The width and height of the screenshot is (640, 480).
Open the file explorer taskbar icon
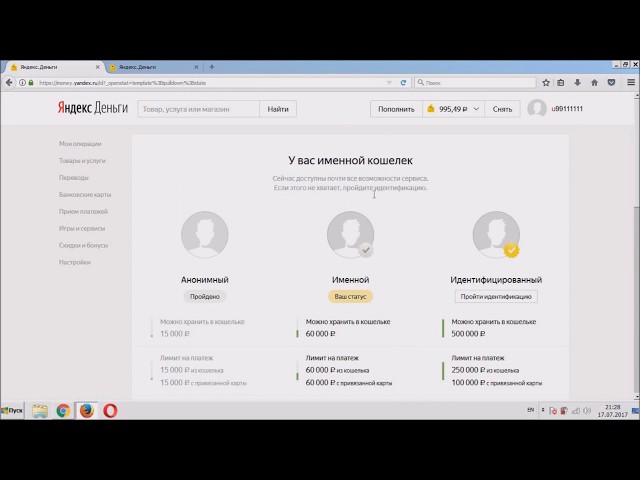click(x=40, y=411)
